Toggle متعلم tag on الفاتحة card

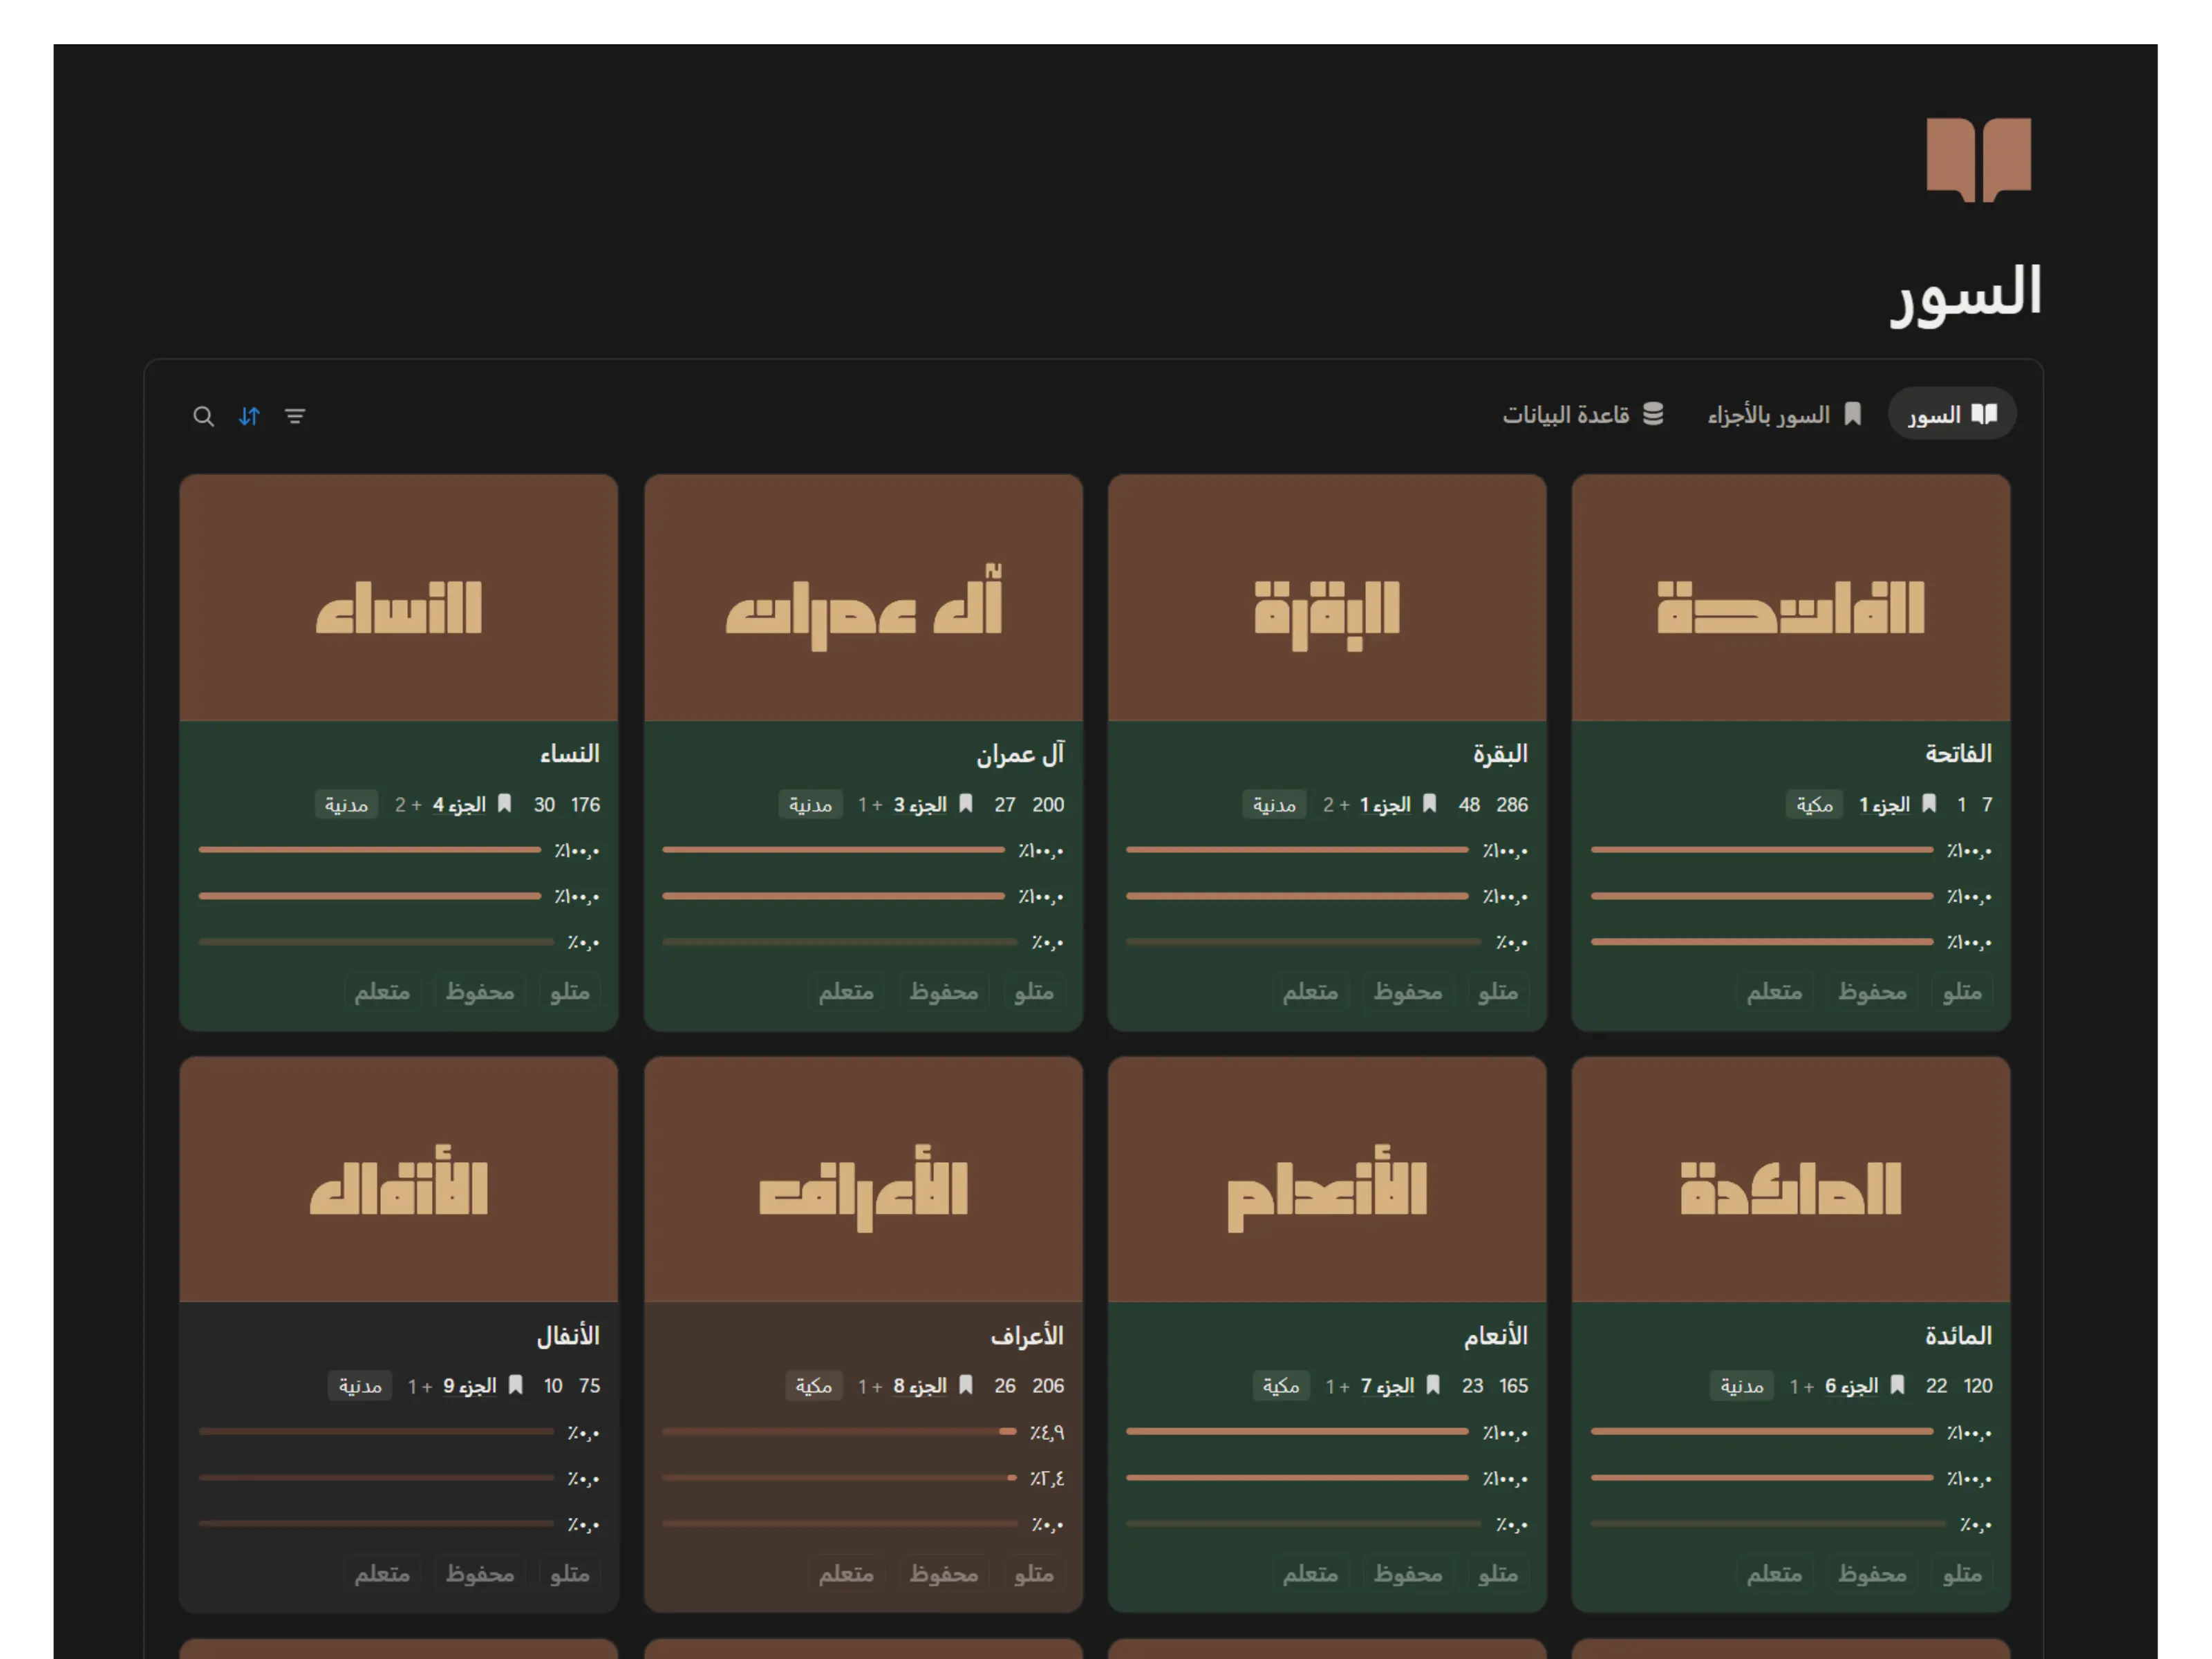click(1774, 992)
